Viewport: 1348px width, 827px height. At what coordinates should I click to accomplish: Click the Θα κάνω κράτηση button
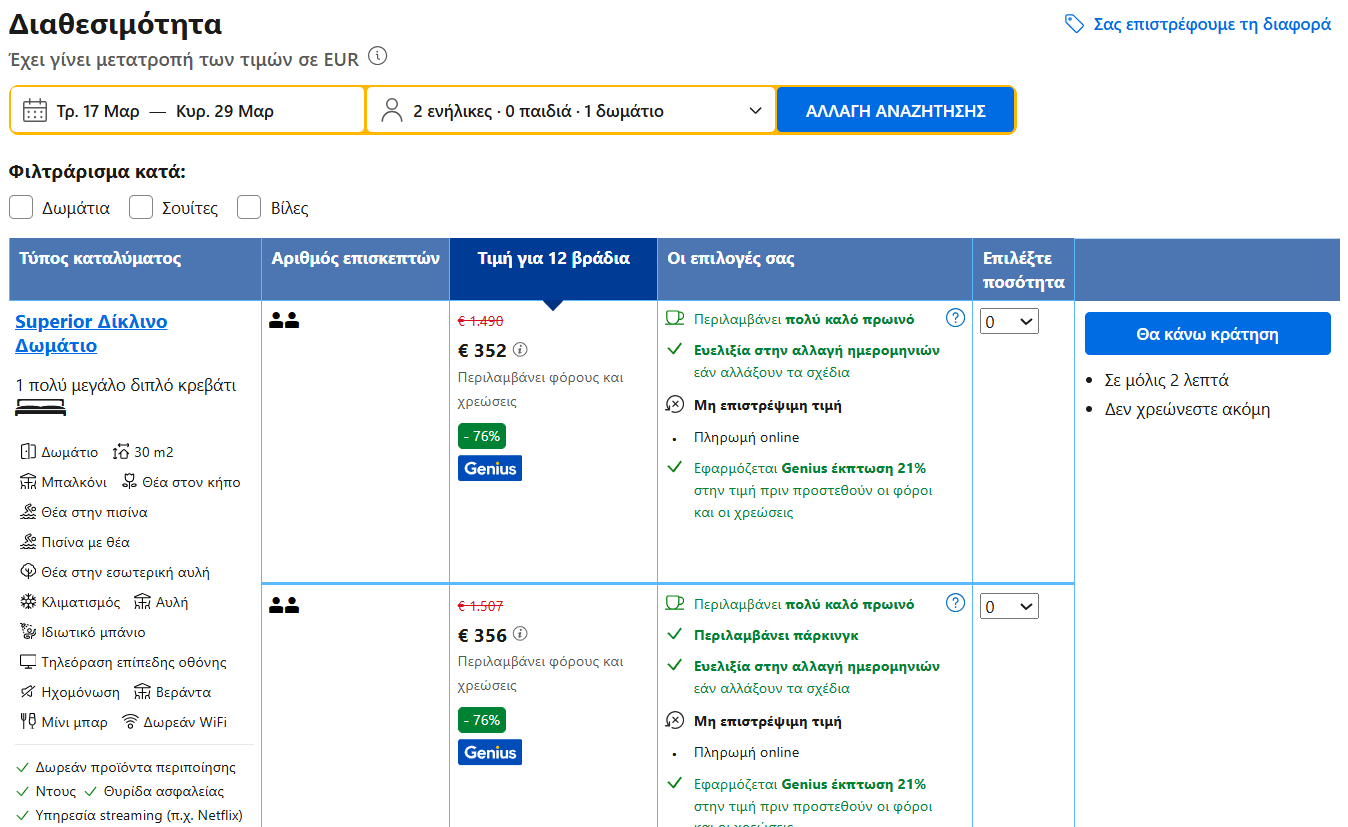[x=1207, y=334]
